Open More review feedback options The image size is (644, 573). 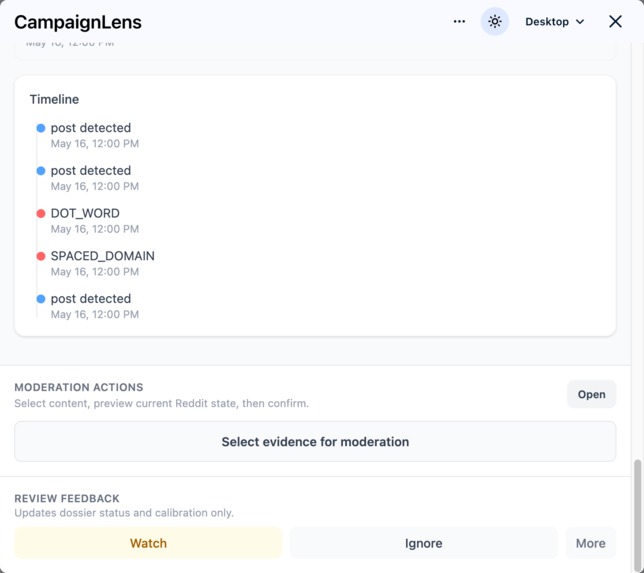click(x=590, y=543)
